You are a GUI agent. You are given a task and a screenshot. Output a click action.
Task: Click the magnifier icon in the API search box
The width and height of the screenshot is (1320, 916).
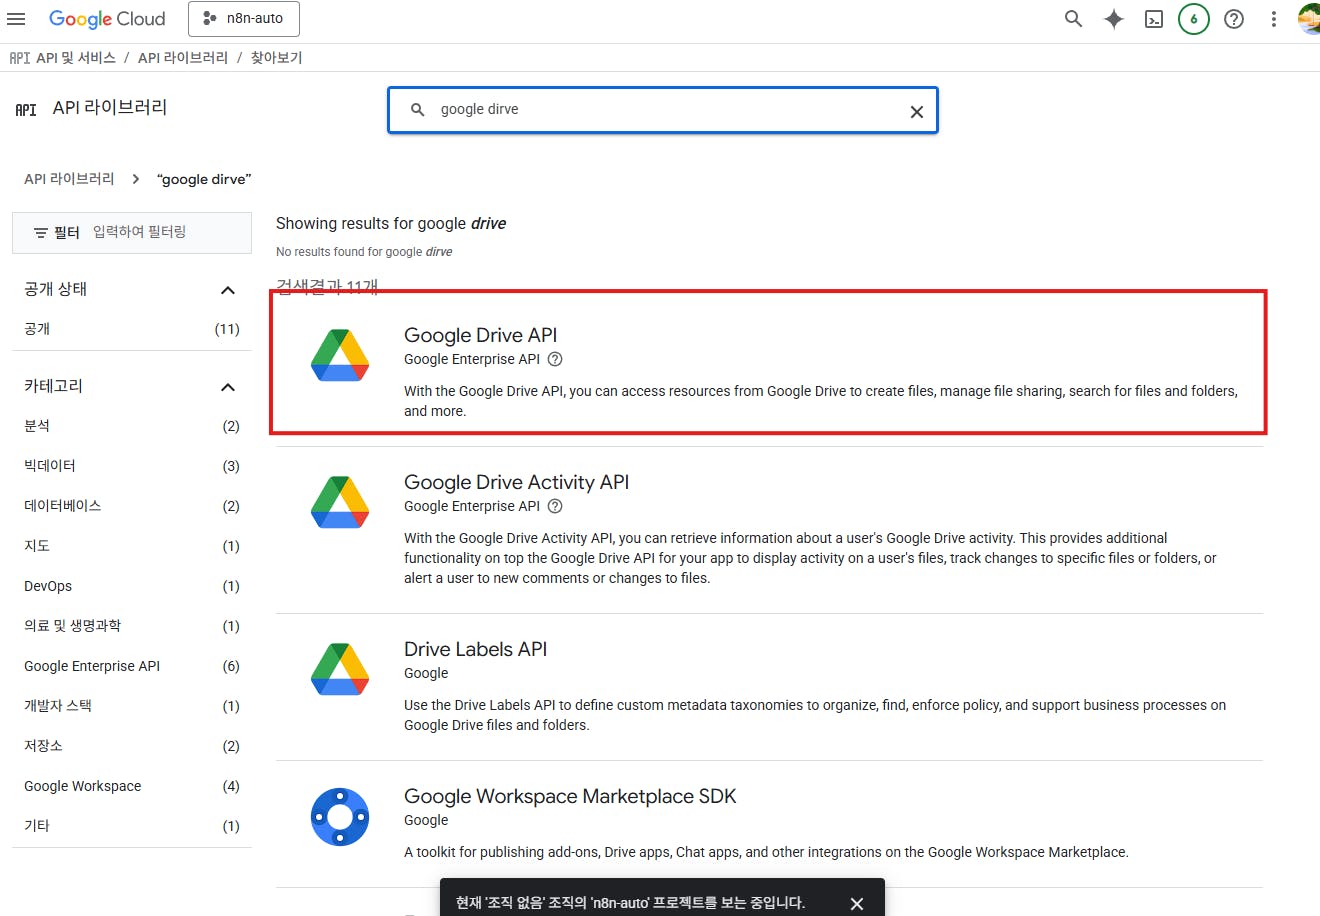click(x=418, y=110)
